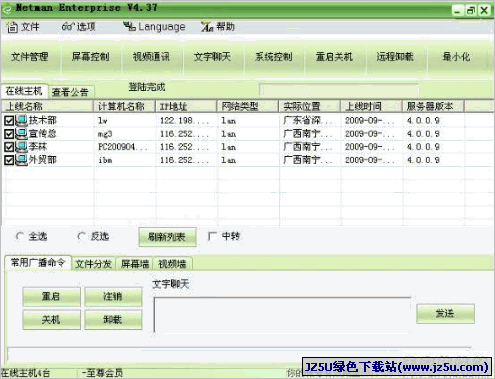This screenshot has height=379, width=495.
Task: Click the 文件 menu icon
Action: 12,27
